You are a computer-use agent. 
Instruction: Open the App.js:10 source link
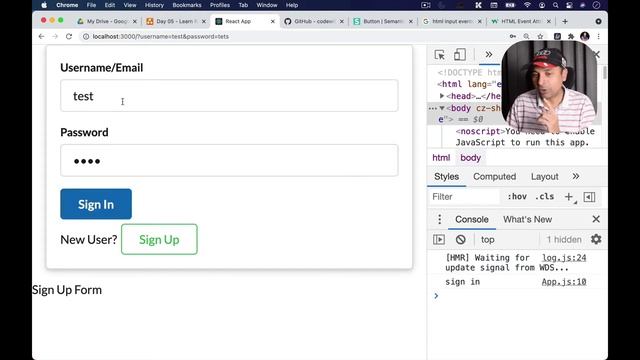pyautogui.click(x=564, y=282)
